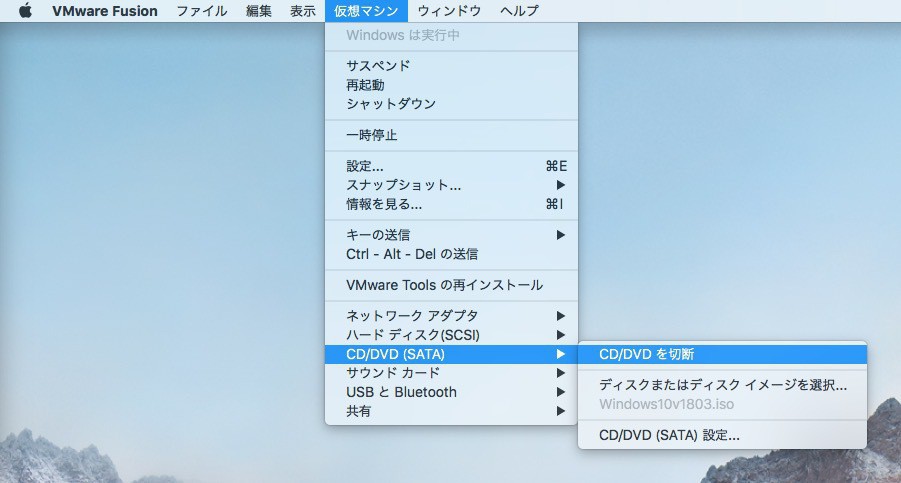Select the highlighted CD/DVD (SATA) item
Screen dimensions: 901x483
[451, 354]
